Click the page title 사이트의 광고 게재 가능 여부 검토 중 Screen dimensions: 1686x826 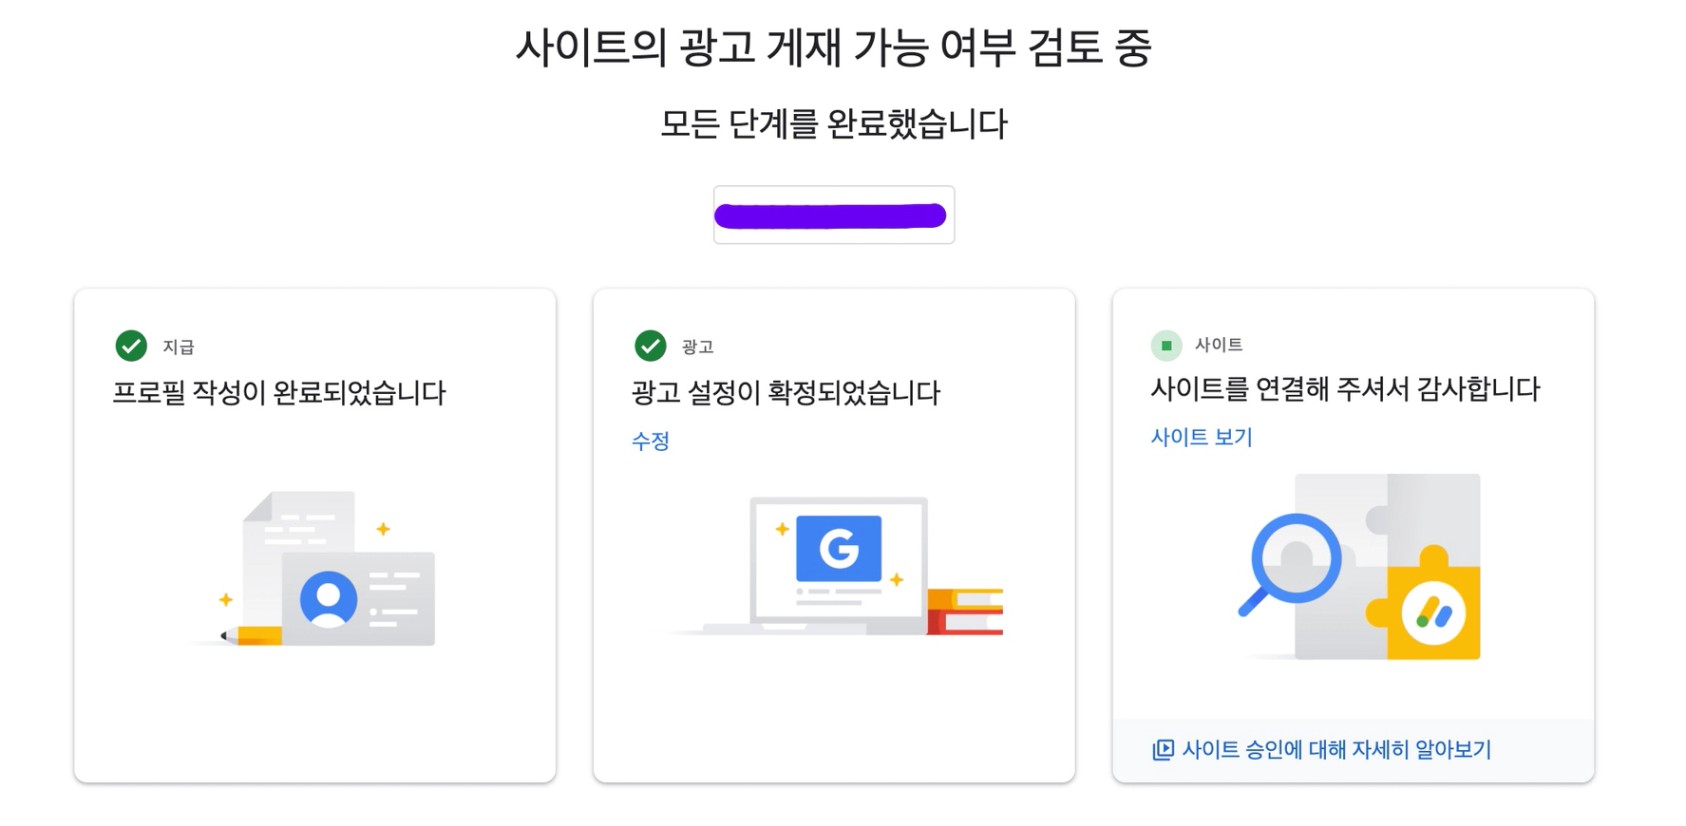(x=833, y=48)
